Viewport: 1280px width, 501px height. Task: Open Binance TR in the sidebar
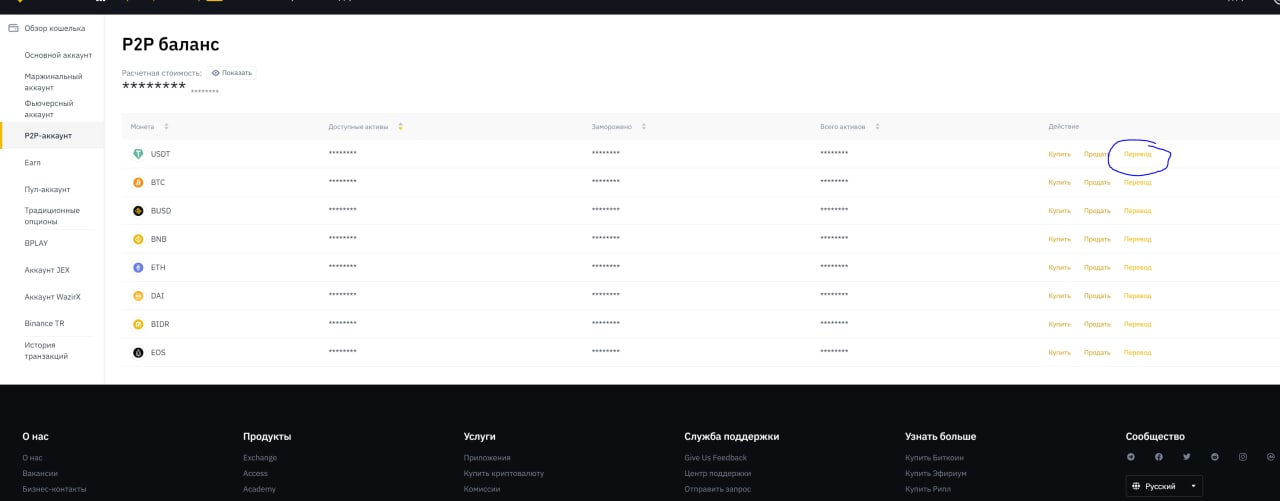(44, 324)
